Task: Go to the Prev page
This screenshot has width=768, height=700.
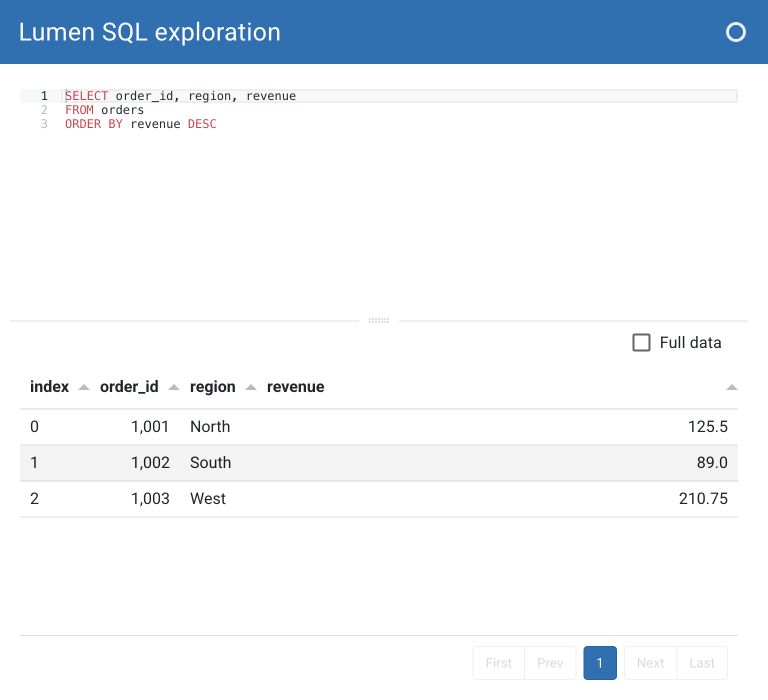Action: click(x=550, y=663)
